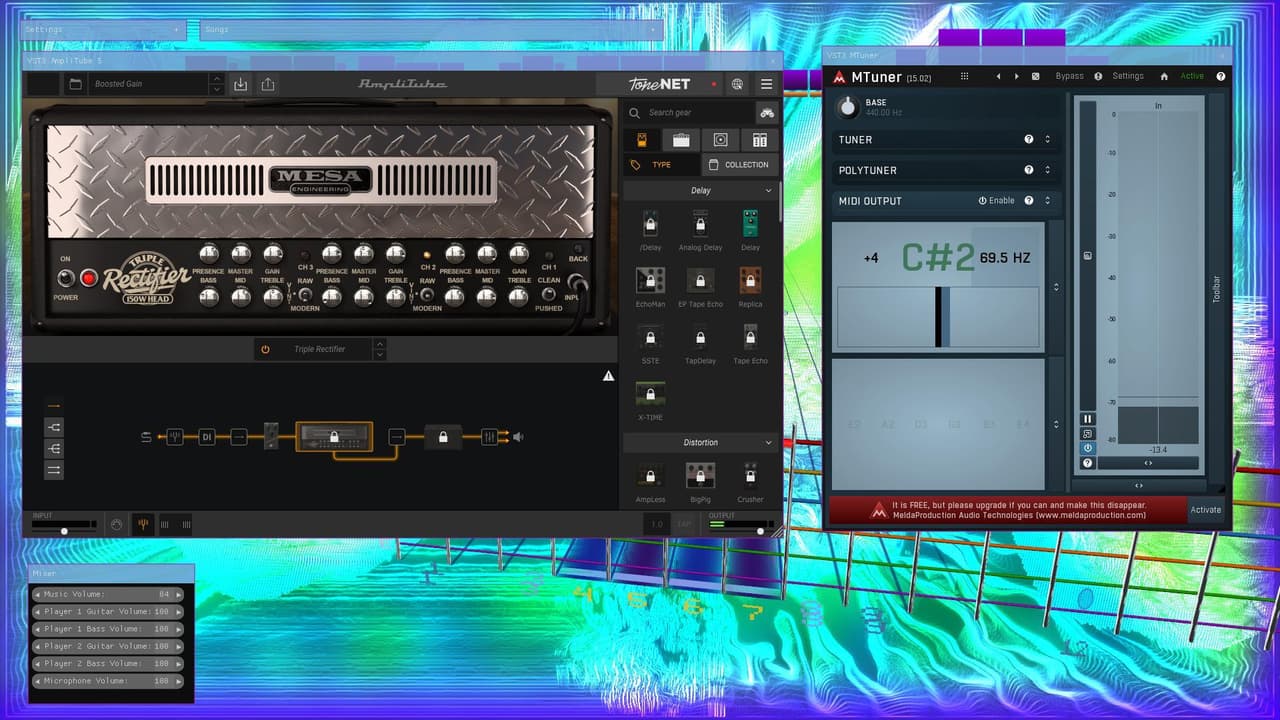The width and height of the screenshot is (1280, 720).
Task: Adjust the AmpliTube INPUT level slider
Action: [65, 529]
